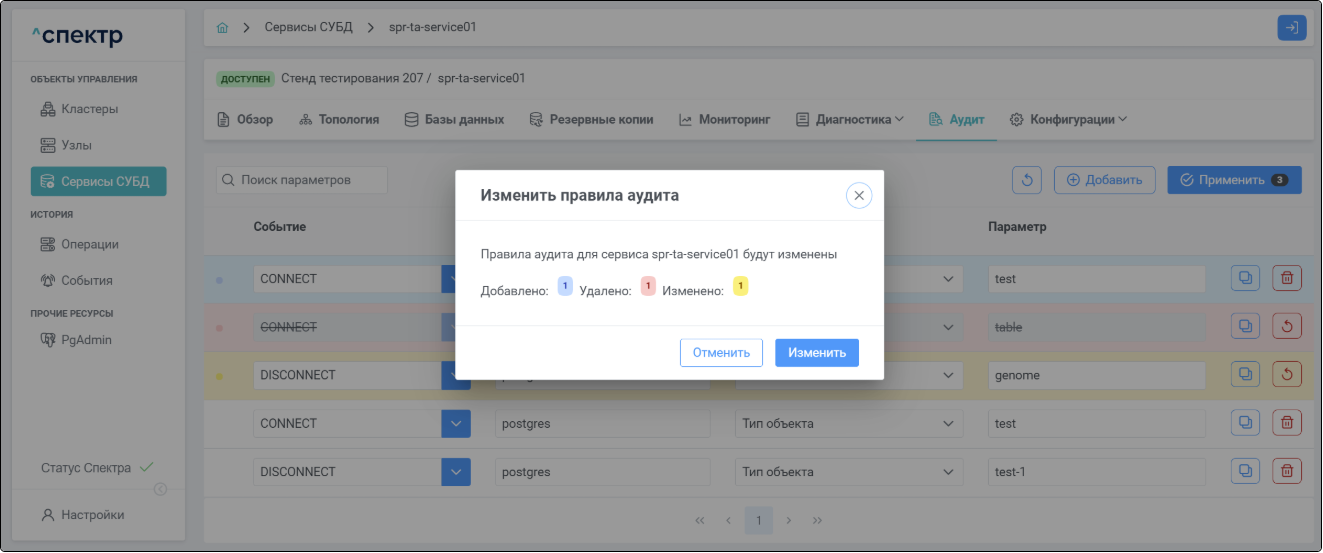Go to page 1 in pagination
The height and width of the screenshot is (553, 1323).
[x=759, y=520]
